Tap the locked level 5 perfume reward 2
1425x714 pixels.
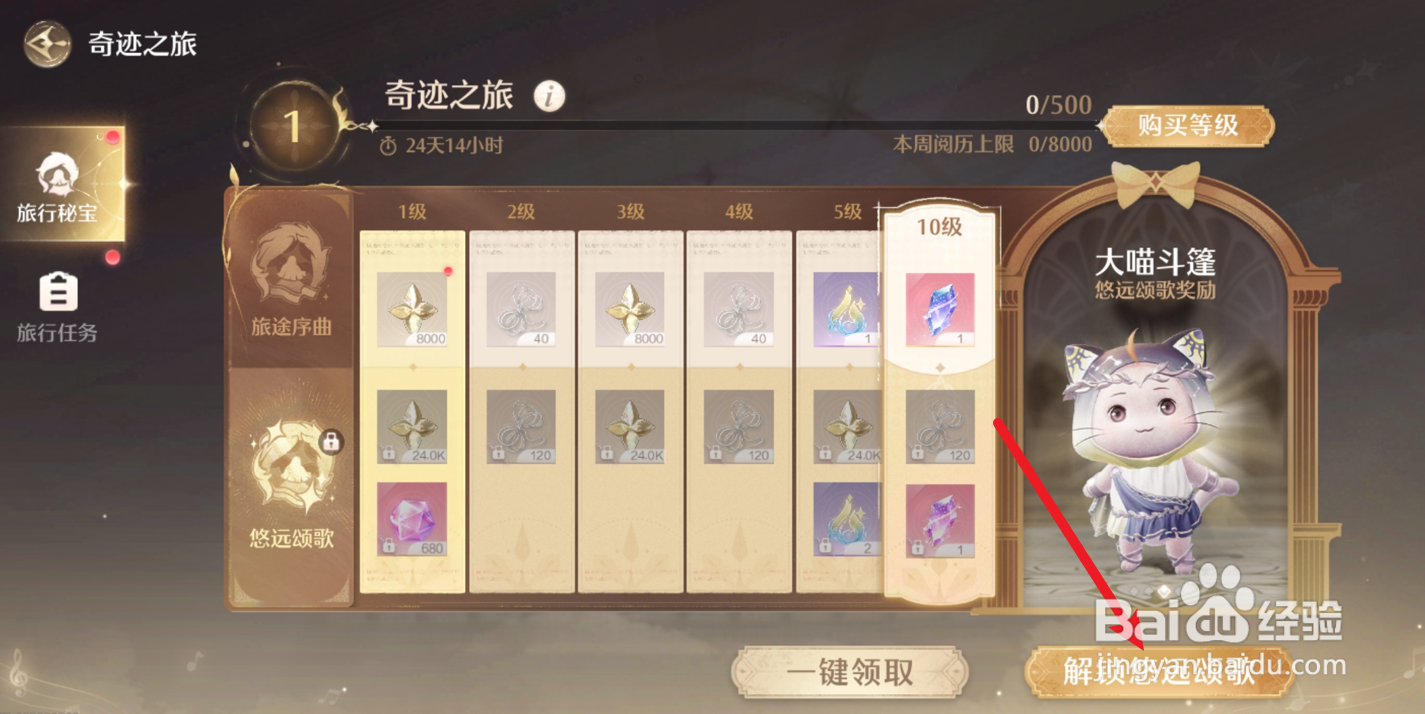pos(847,519)
